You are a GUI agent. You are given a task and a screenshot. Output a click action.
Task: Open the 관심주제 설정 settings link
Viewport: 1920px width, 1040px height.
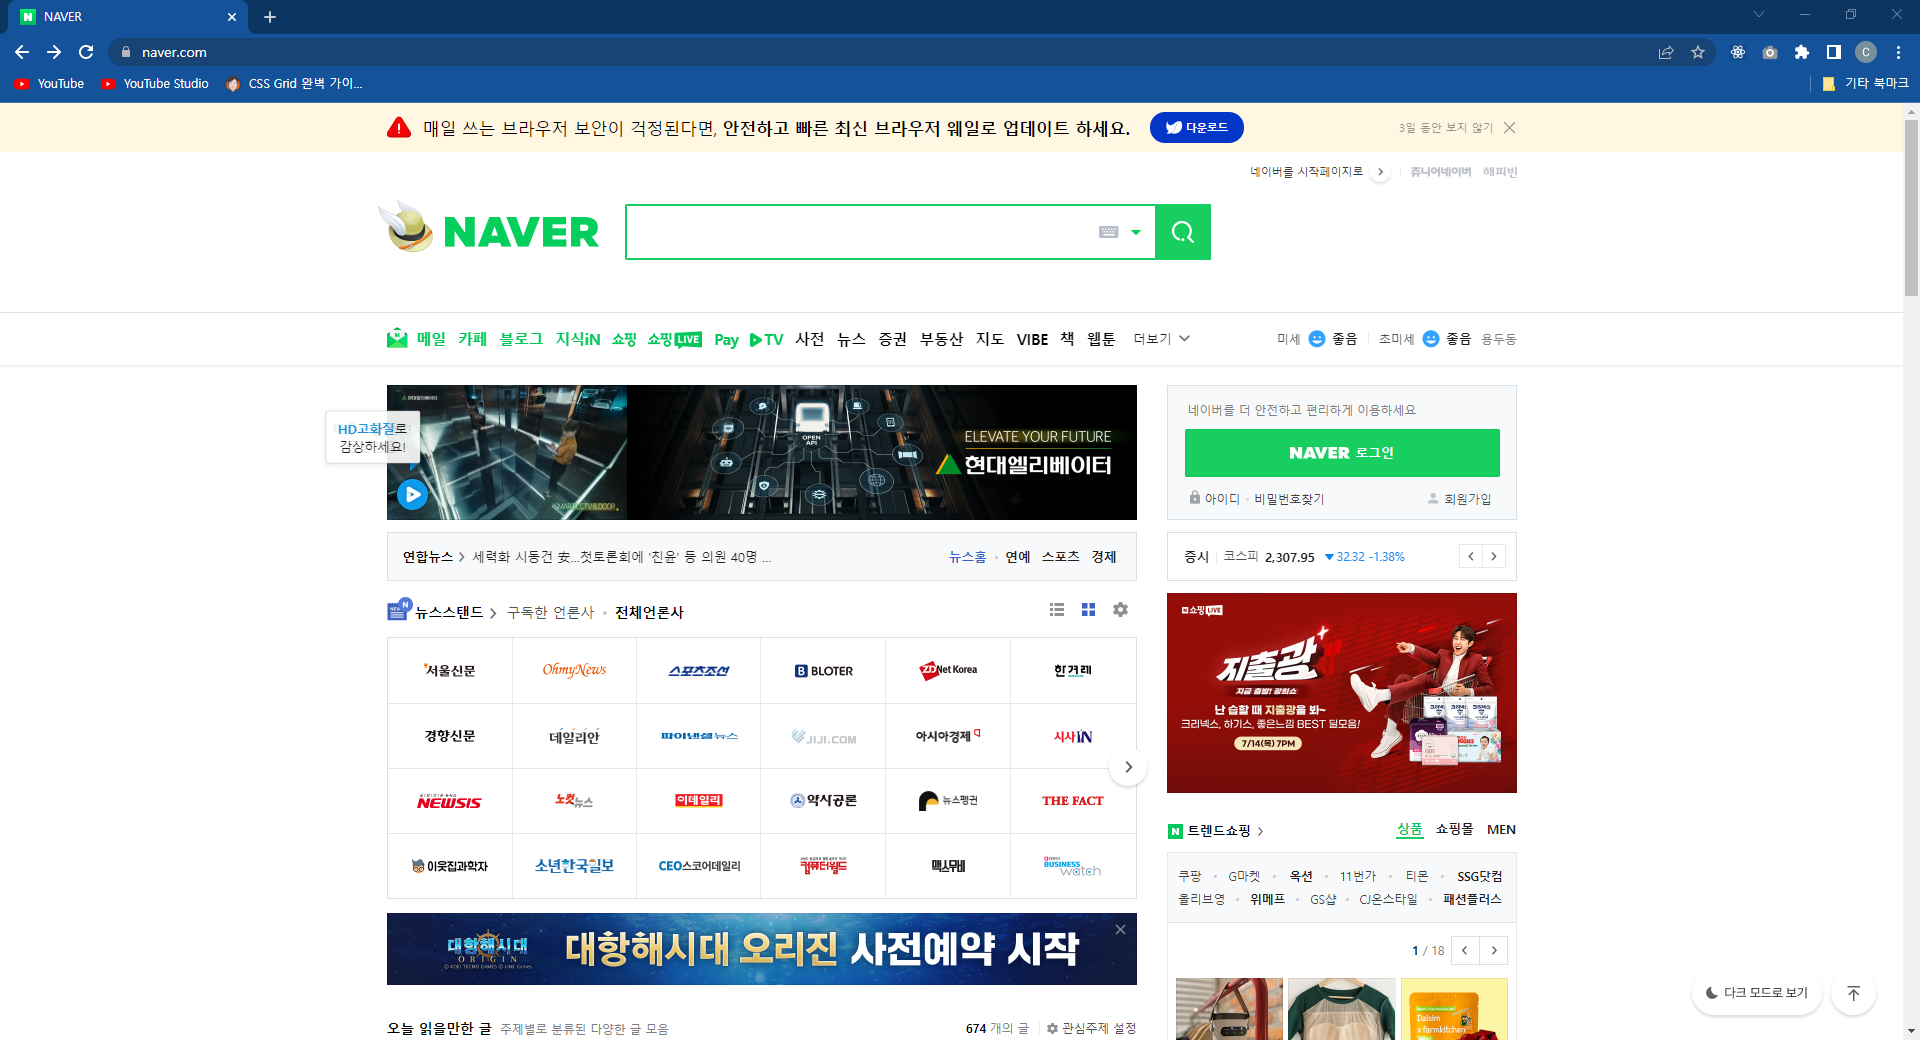(x=1091, y=1028)
